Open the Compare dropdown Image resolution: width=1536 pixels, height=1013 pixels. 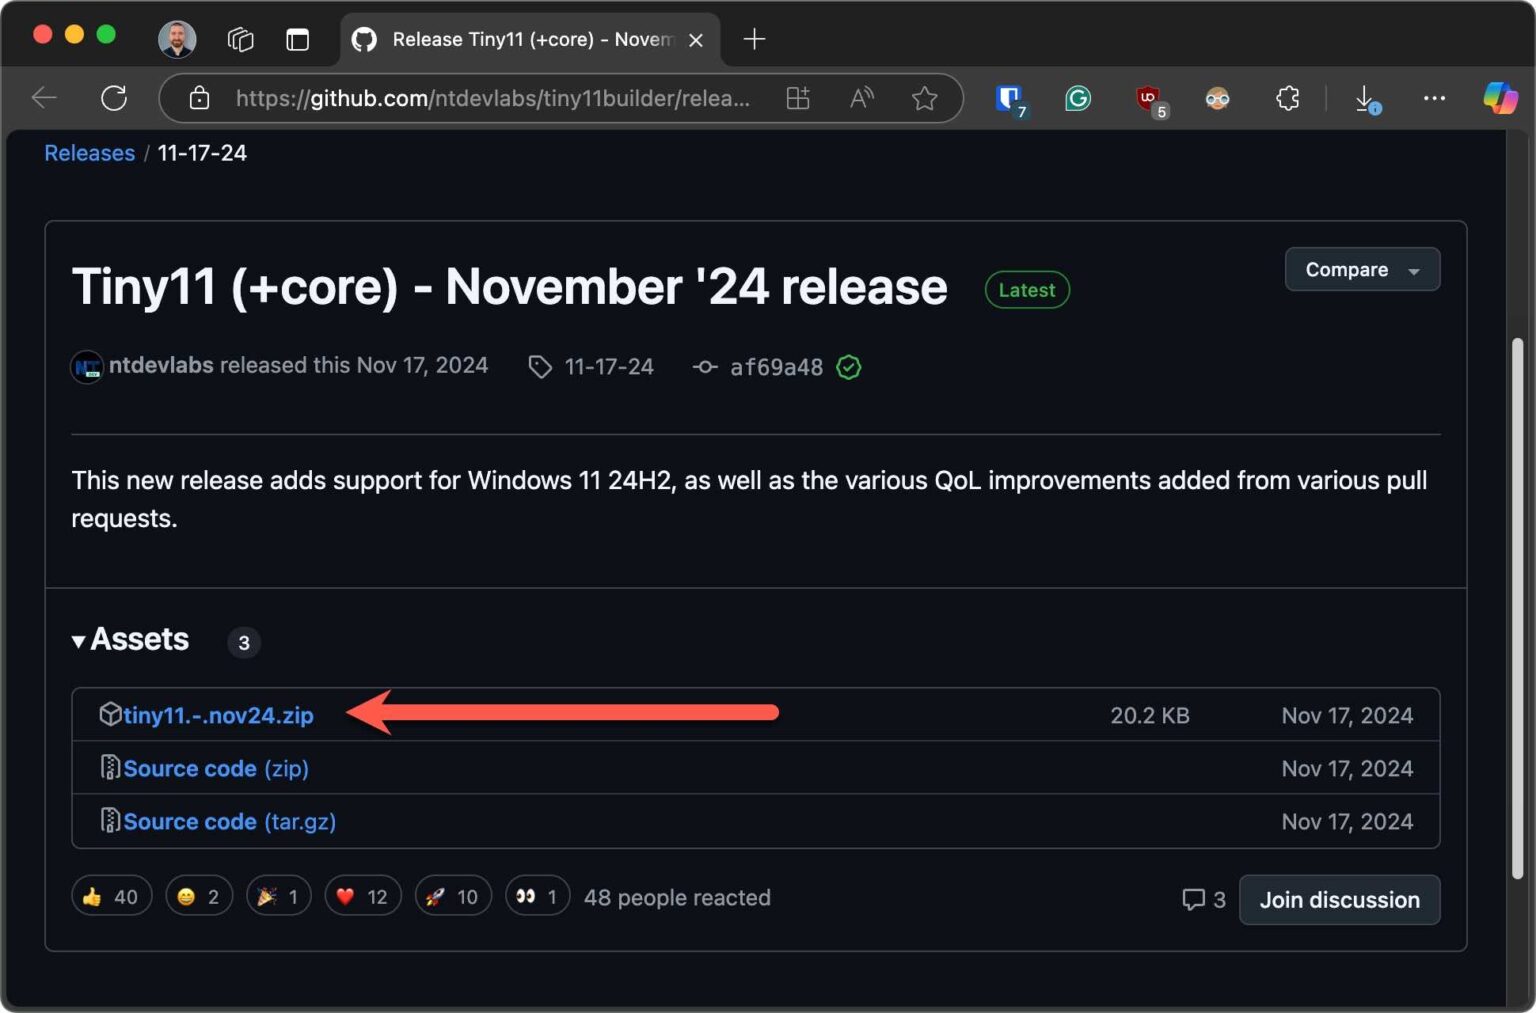click(1362, 269)
